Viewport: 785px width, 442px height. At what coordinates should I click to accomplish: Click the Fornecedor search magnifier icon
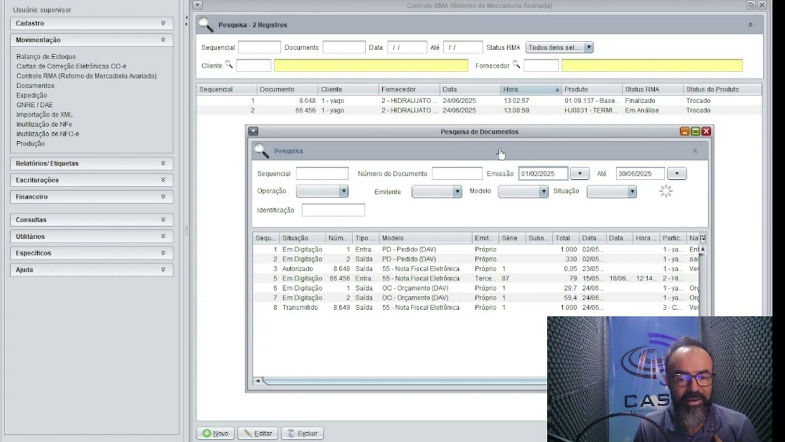point(516,64)
